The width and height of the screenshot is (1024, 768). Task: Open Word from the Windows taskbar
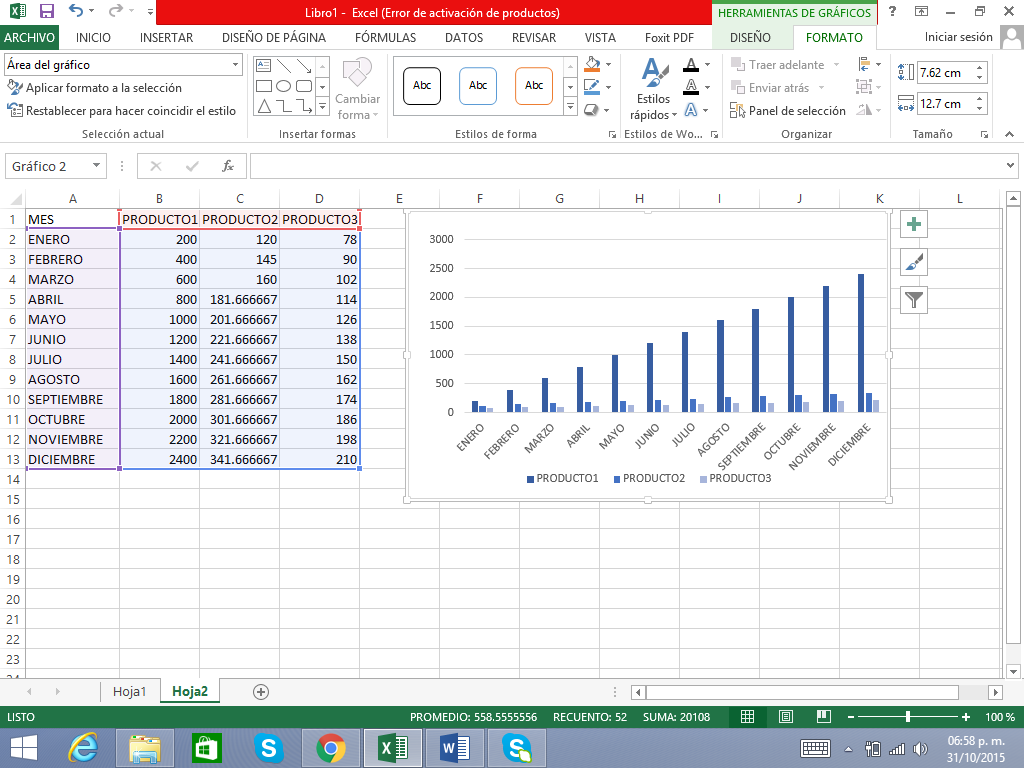(454, 747)
